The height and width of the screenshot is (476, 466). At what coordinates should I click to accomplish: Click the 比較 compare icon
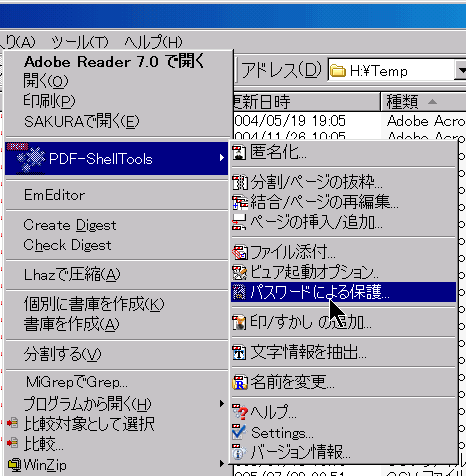coord(13,443)
